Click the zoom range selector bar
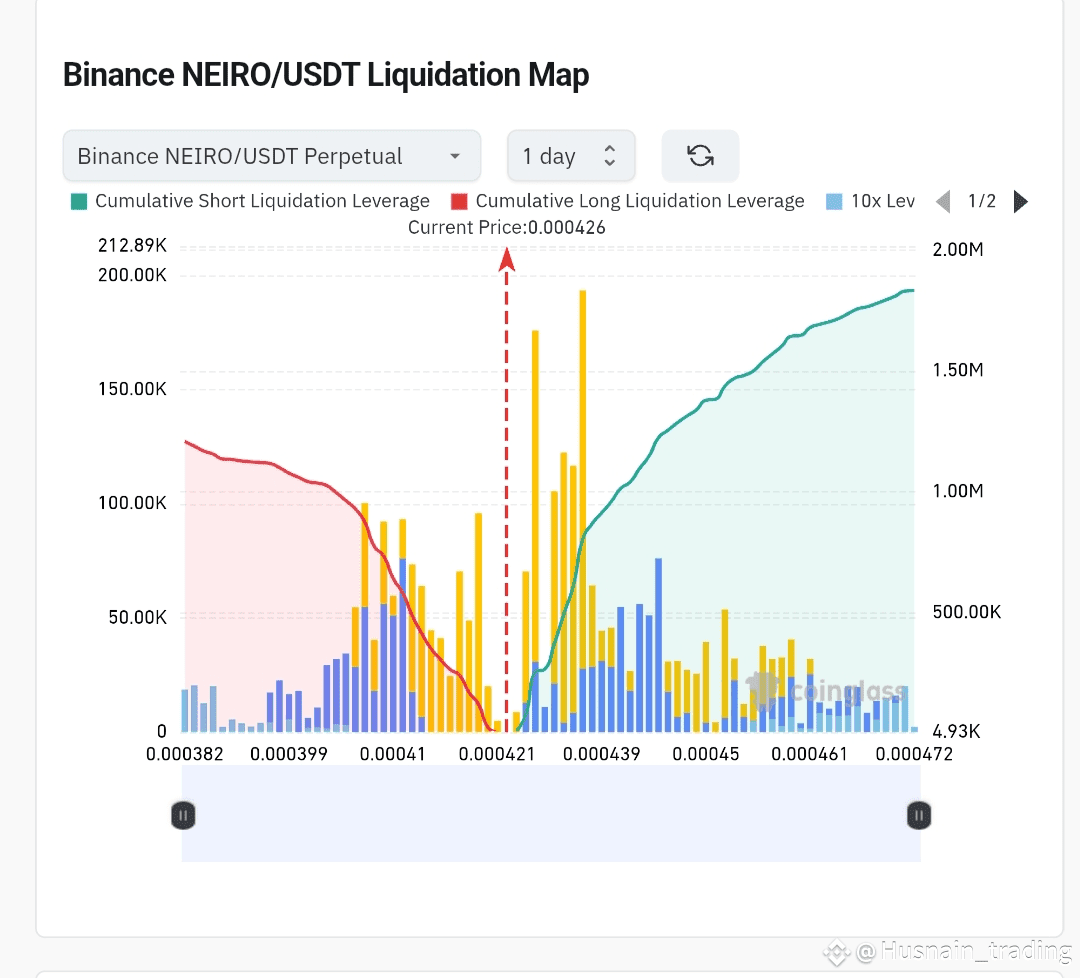Viewport: 1080px width, 978px height. [x=551, y=813]
